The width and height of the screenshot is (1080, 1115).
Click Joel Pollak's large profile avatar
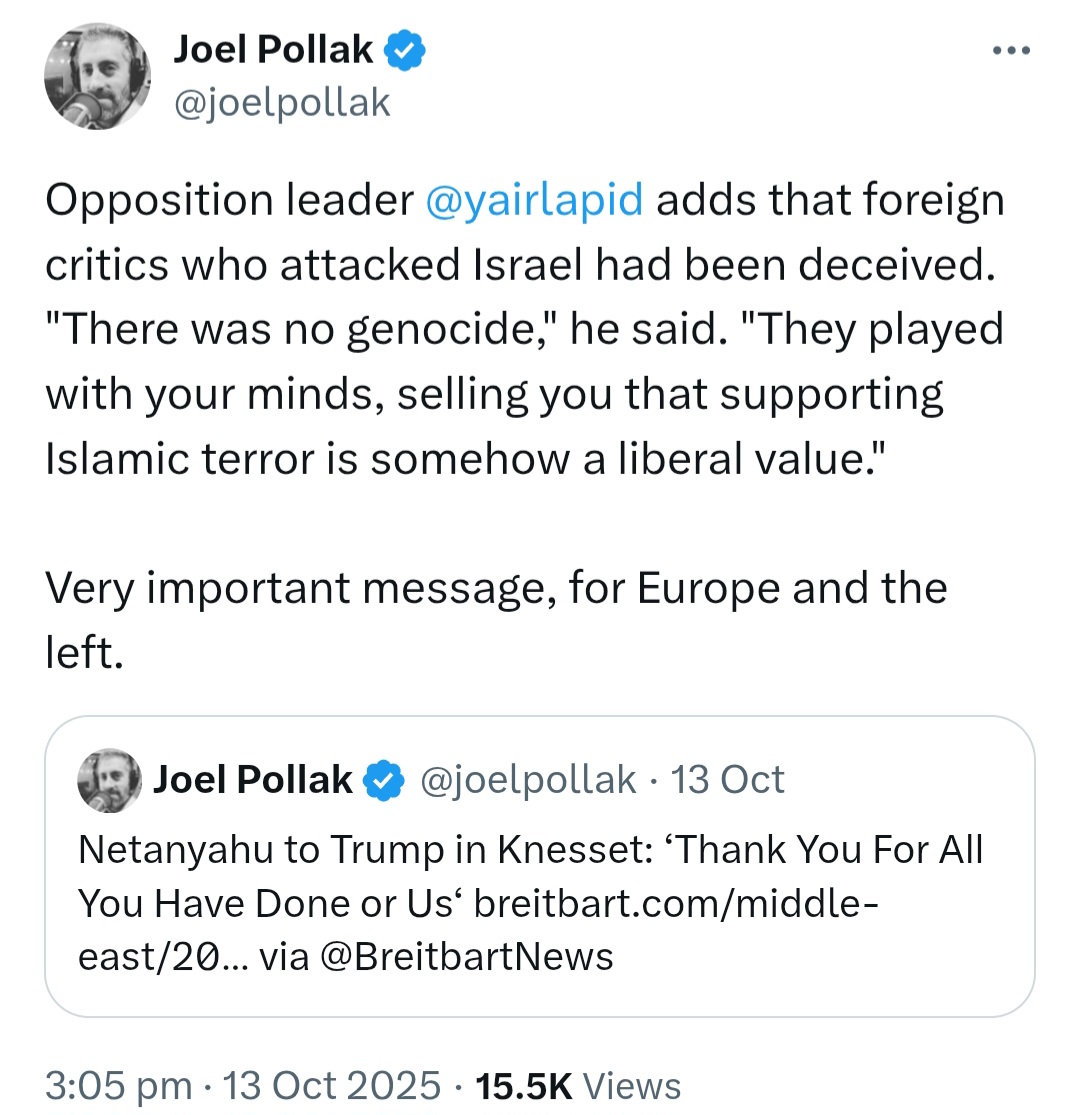[x=97, y=79]
